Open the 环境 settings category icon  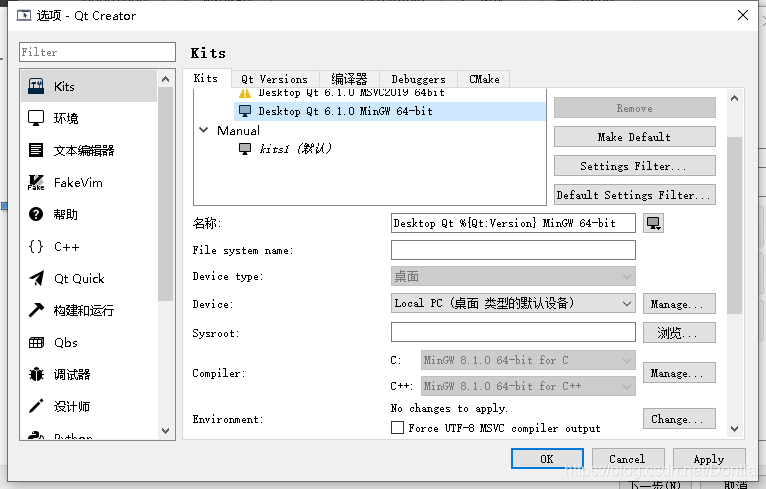point(36,118)
